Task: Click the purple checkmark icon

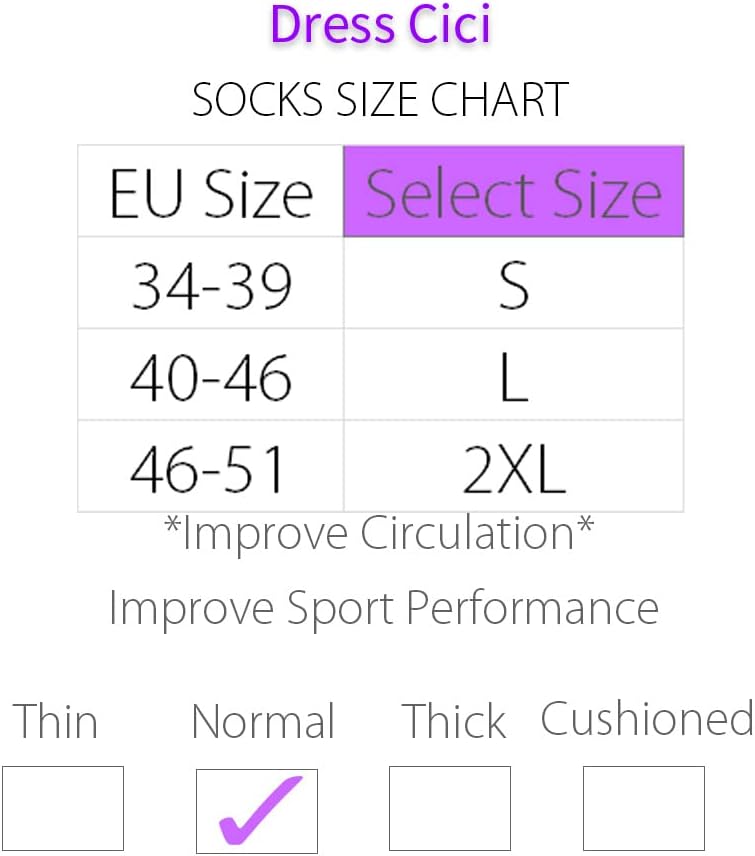Action: tap(259, 810)
